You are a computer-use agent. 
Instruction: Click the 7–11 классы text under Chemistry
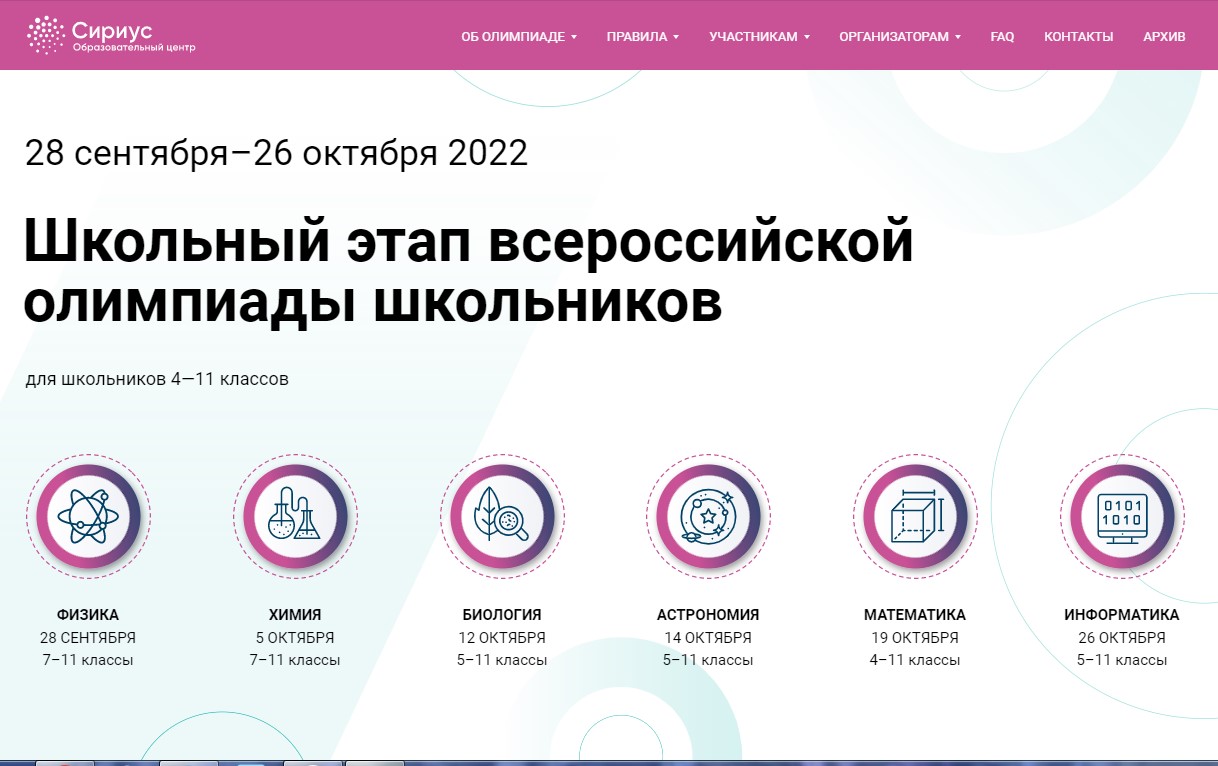pyautogui.click(x=295, y=660)
